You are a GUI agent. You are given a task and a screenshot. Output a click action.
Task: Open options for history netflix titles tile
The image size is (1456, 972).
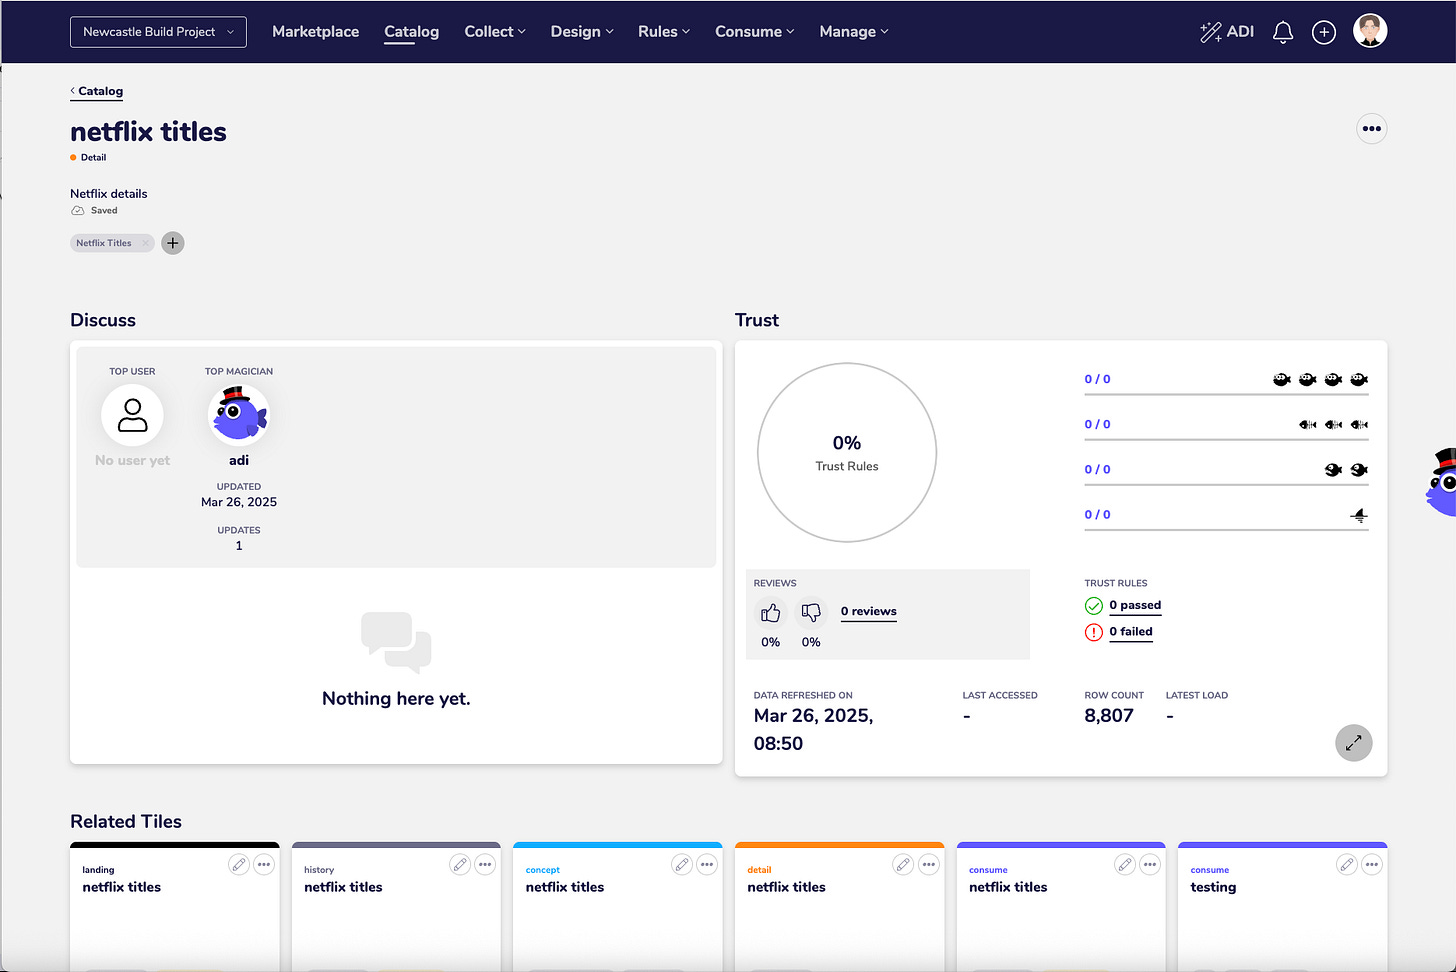[x=485, y=865]
